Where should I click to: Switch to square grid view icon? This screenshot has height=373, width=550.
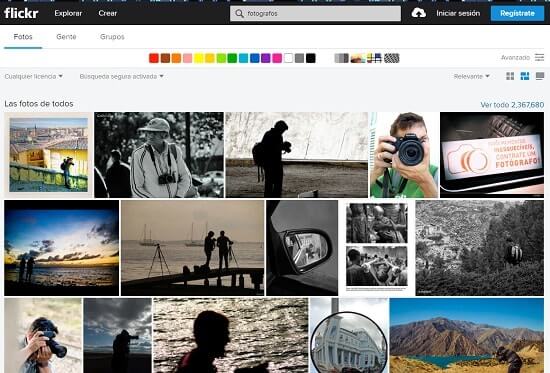510,76
